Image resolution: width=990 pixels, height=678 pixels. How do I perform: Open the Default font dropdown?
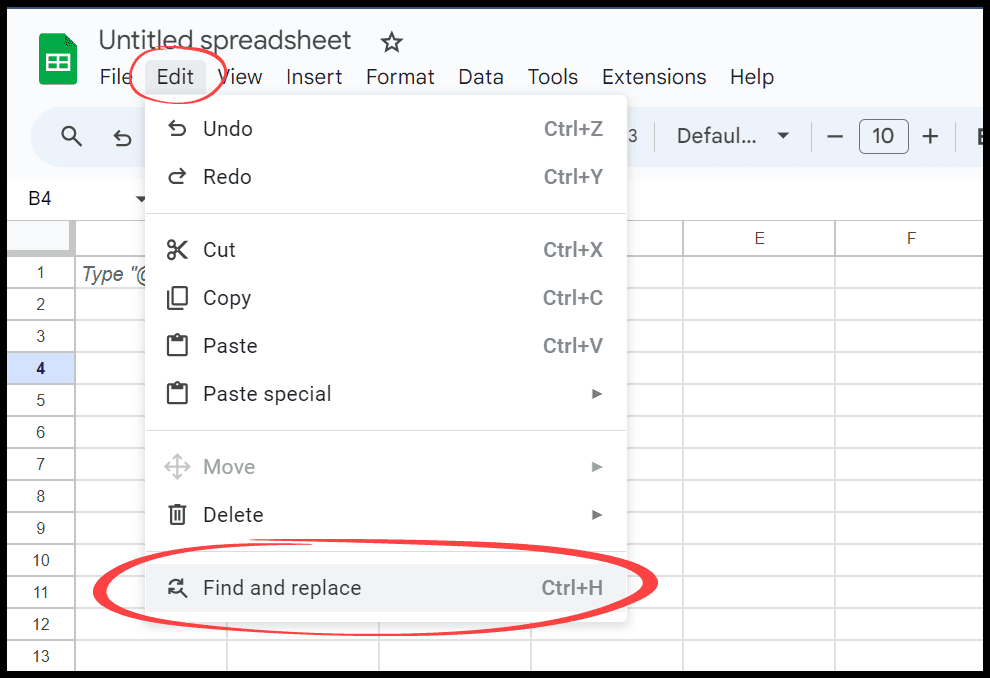pos(733,136)
